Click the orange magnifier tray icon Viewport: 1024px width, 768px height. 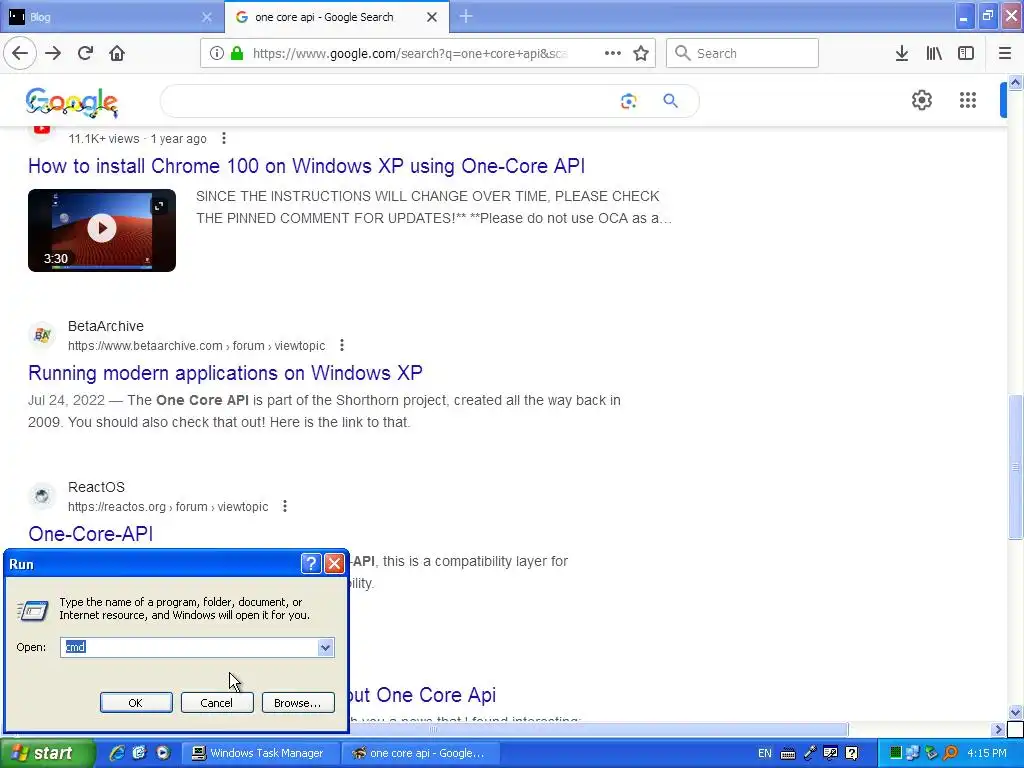pyautogui.click(x=951, y=753)
